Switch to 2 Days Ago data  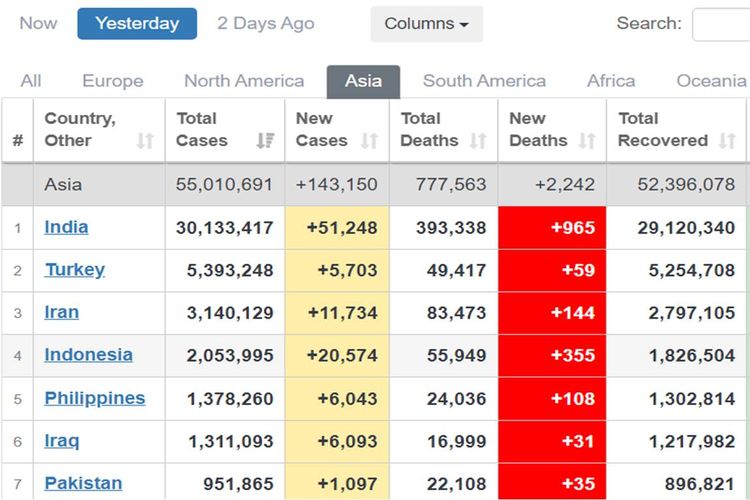point(266,23)
